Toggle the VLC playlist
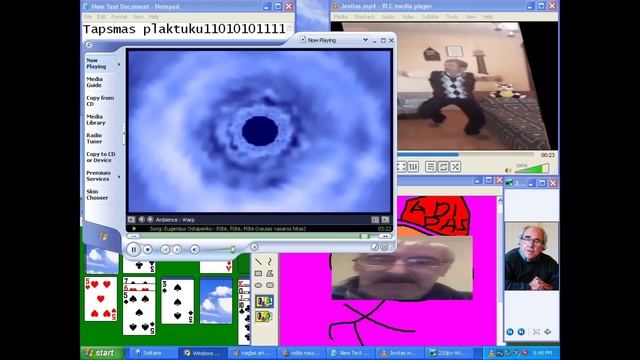This screenshot has width=640, height=360. (x=431, y=167)
